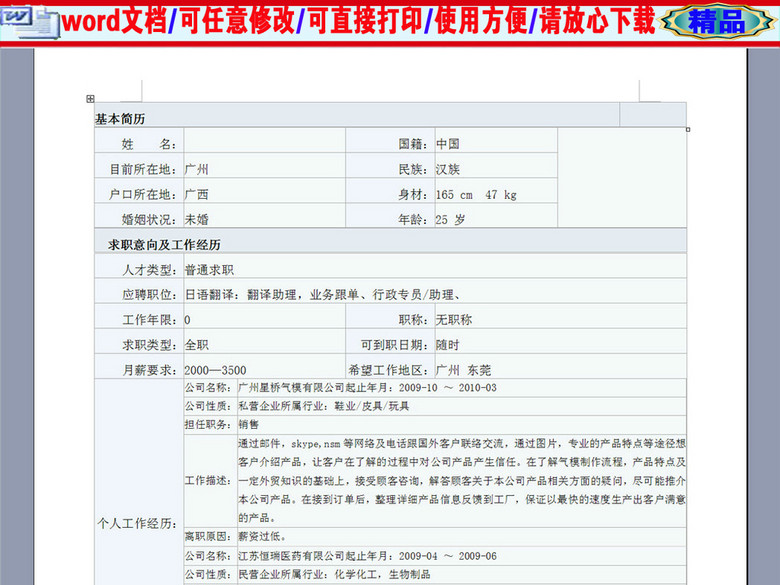Click the 国籍 value 中国
The width and height of the screenshot is (780, 585).
(x=448, y=144)
